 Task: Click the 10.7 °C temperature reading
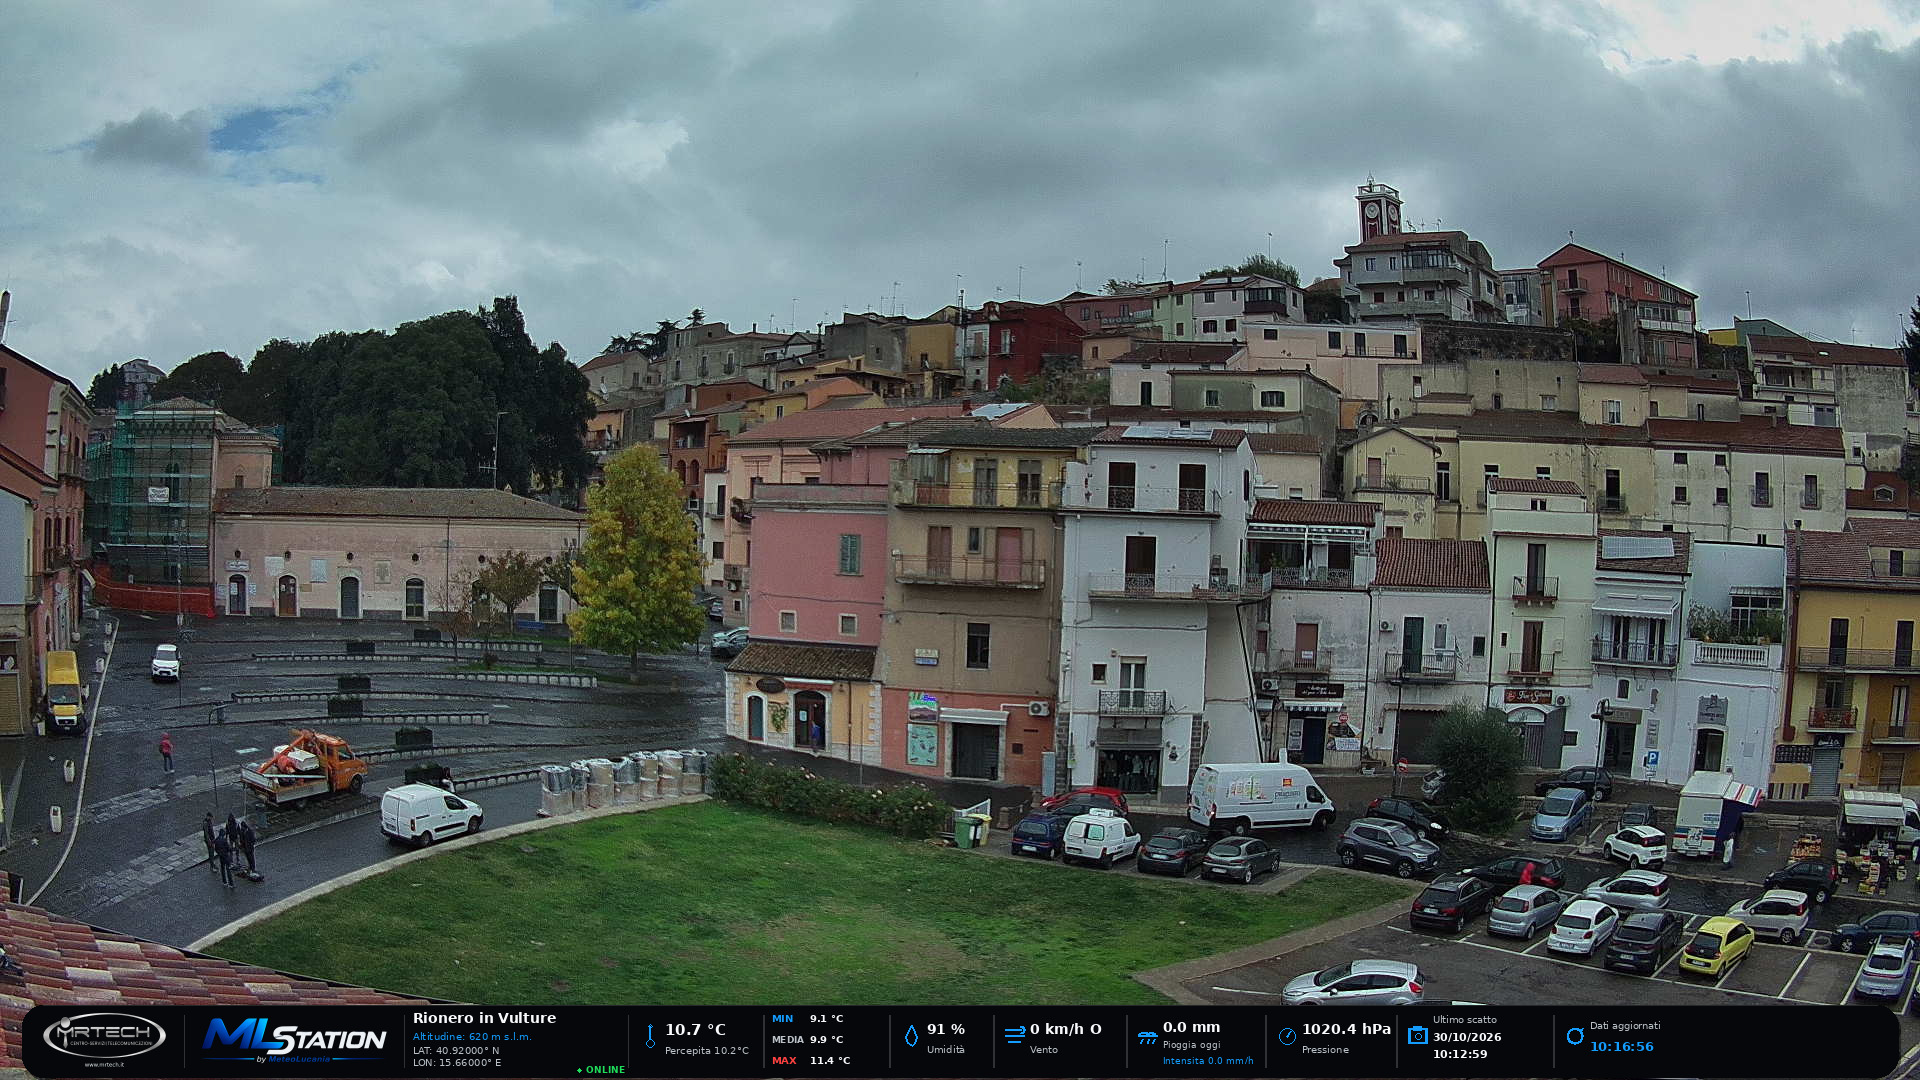pyautogui.click(x=695, y=1030)
